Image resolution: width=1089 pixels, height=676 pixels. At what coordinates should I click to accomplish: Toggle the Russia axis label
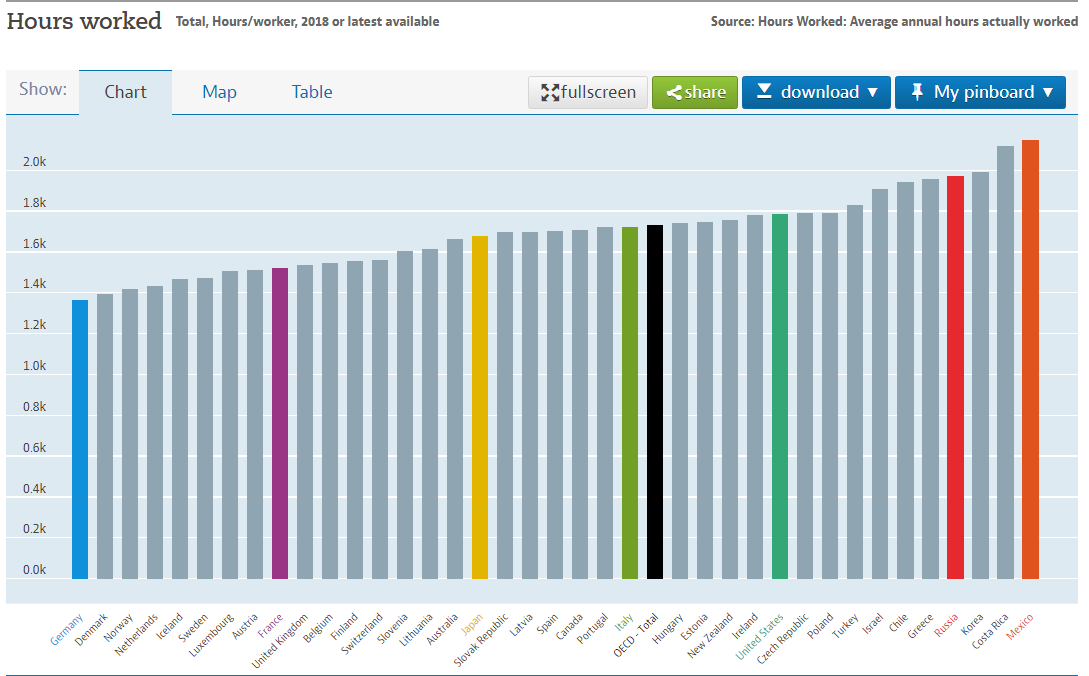tap(946, 626)
